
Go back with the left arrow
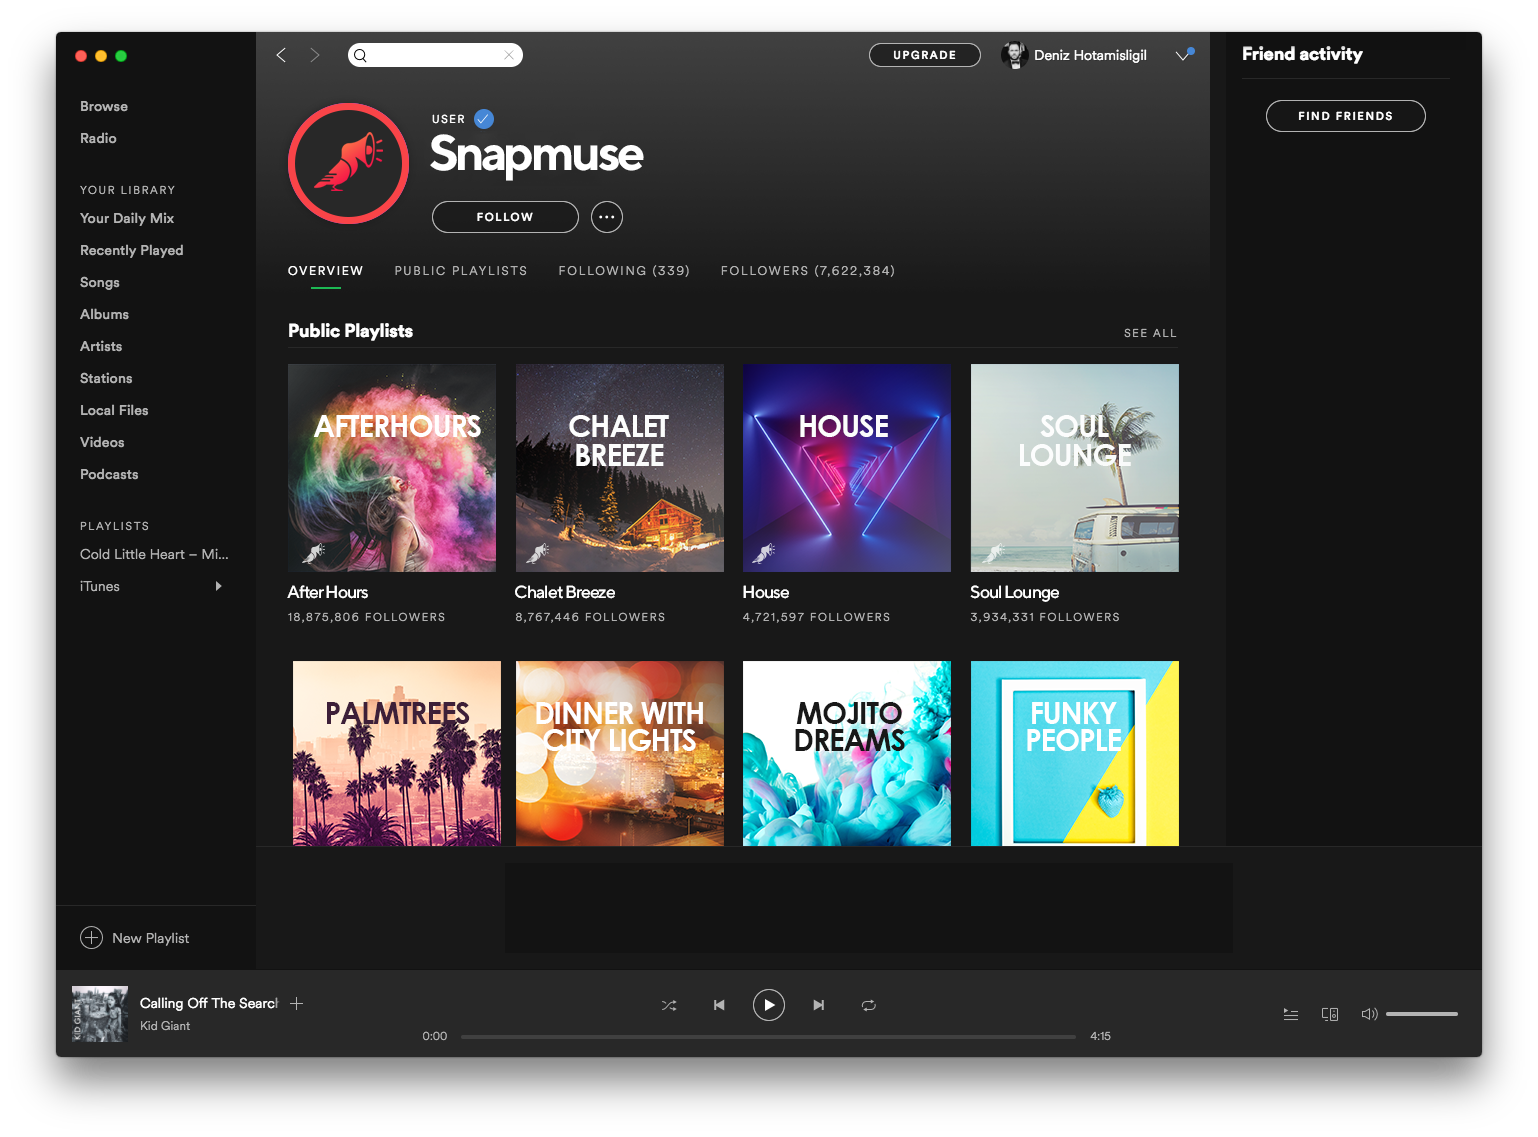[x=281, y=55]
